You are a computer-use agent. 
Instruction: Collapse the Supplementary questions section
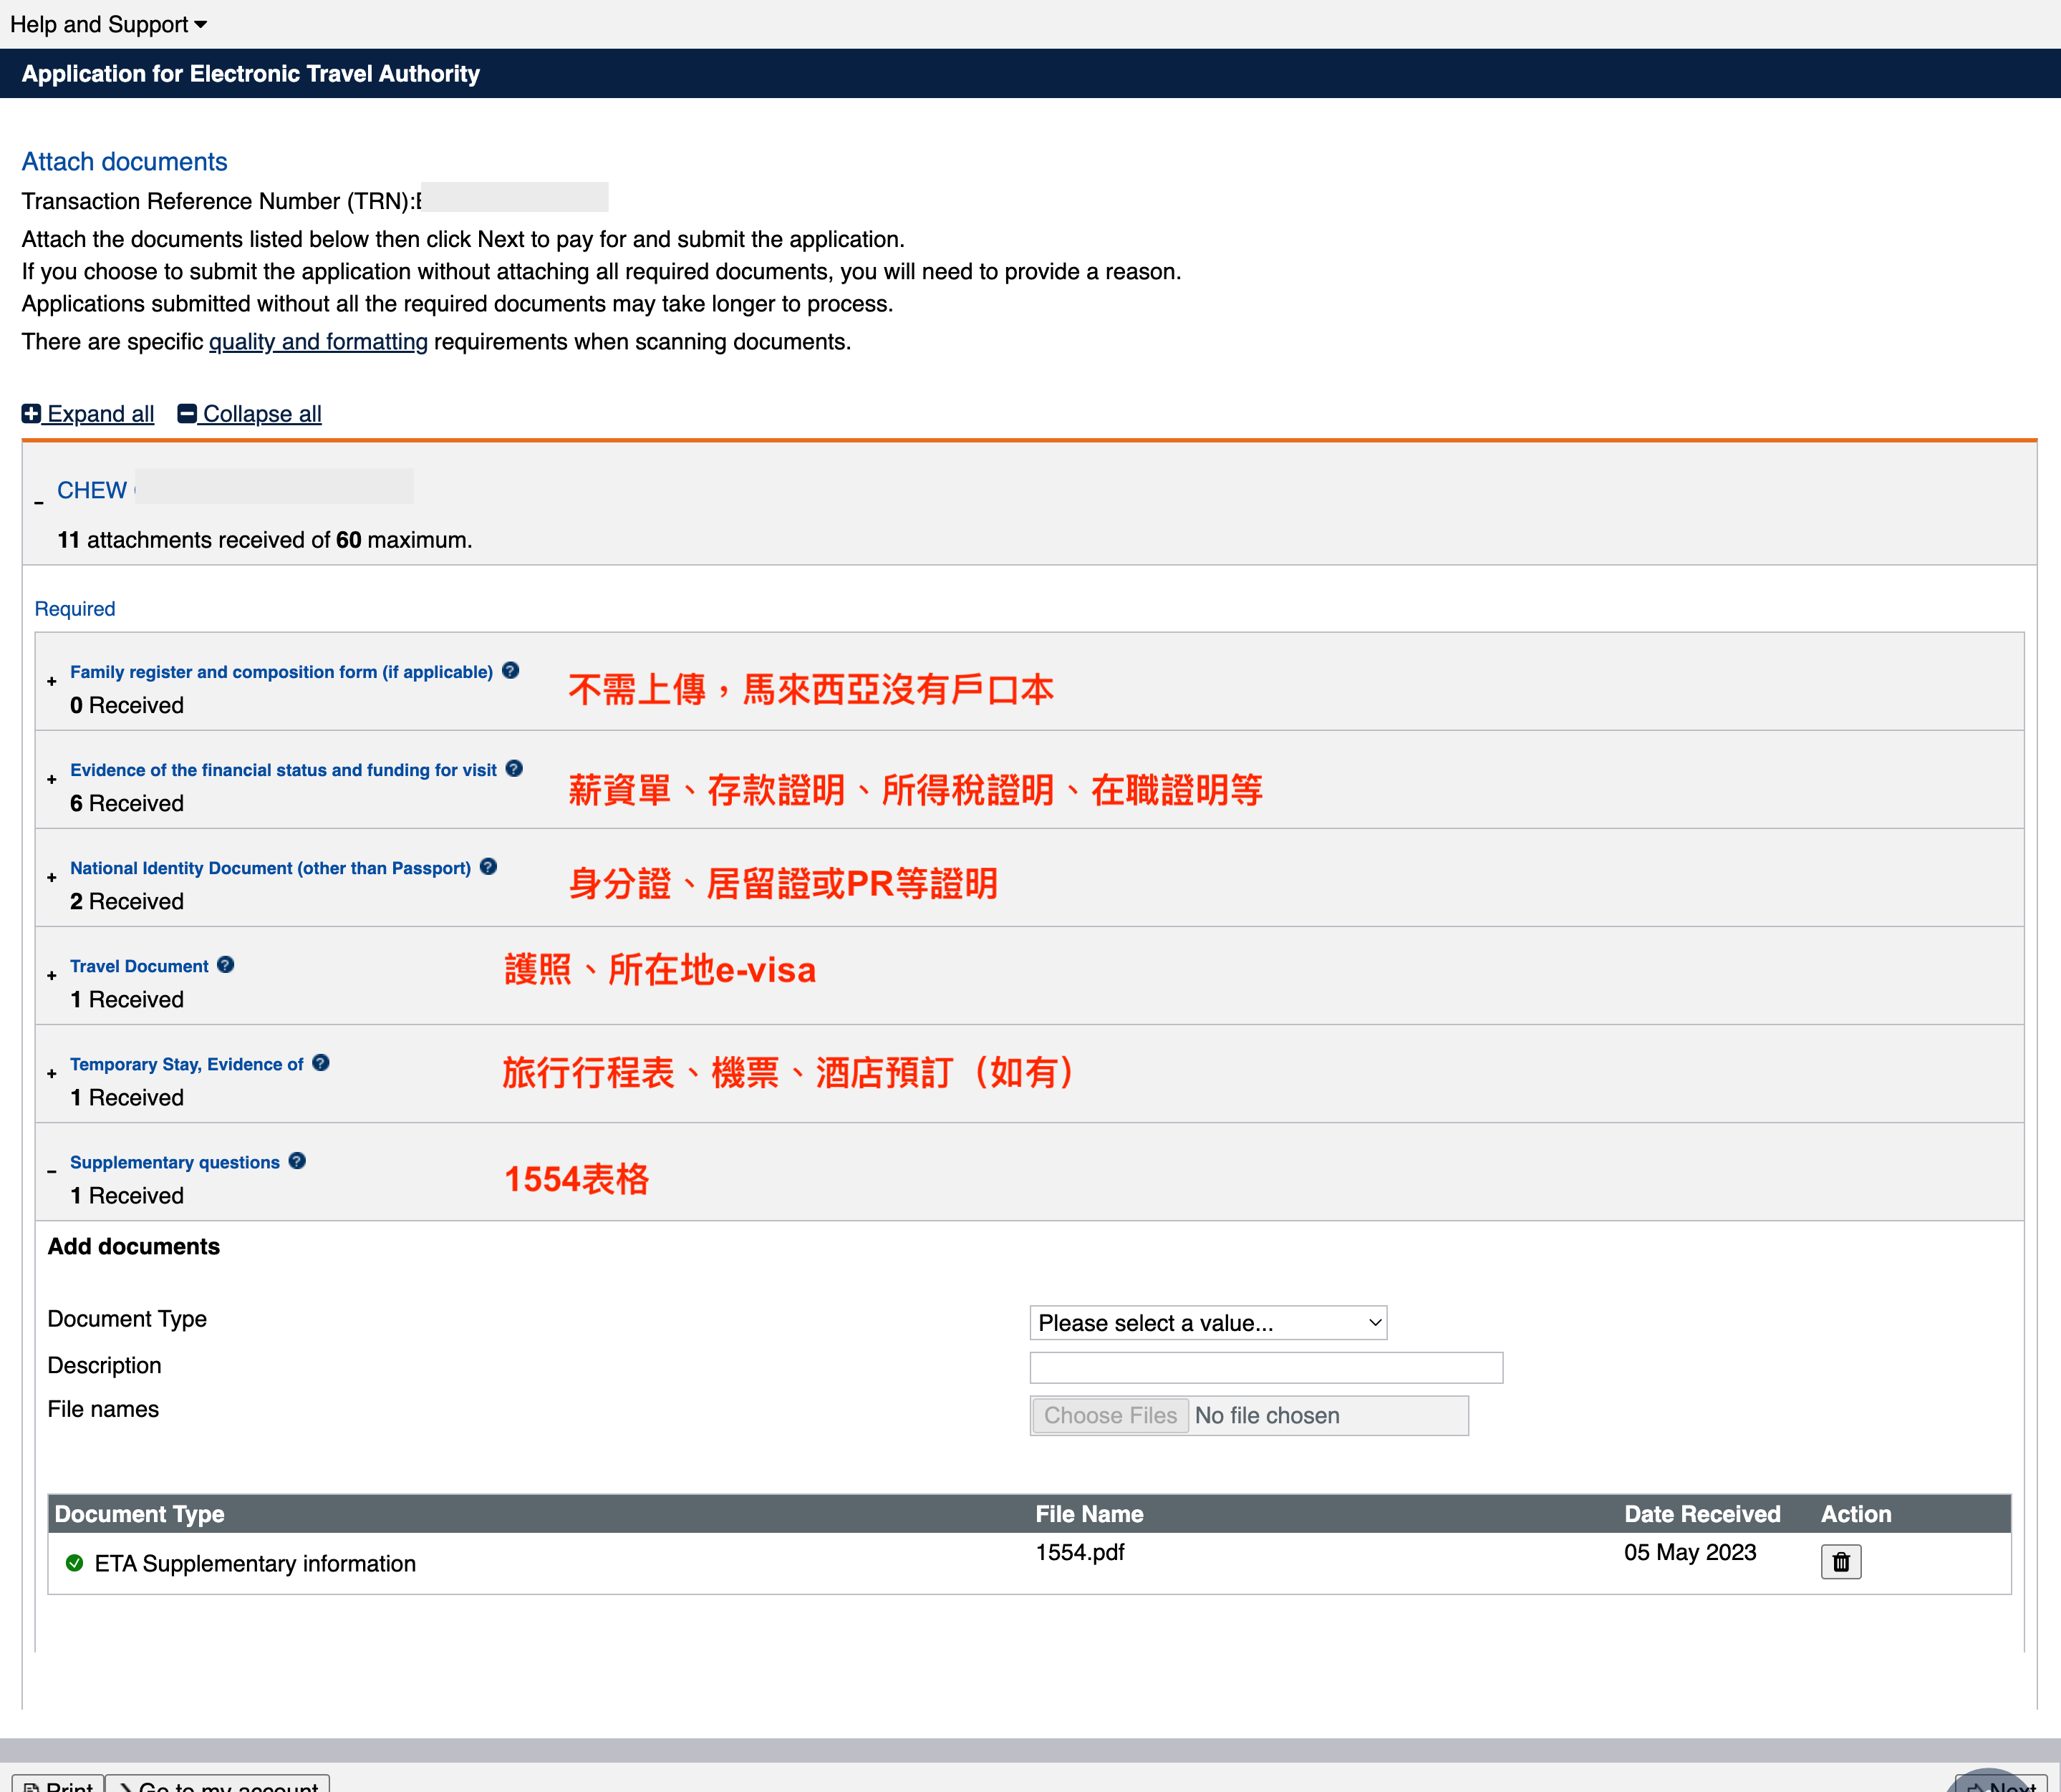pyautogui.click(x=52, y=1171)
